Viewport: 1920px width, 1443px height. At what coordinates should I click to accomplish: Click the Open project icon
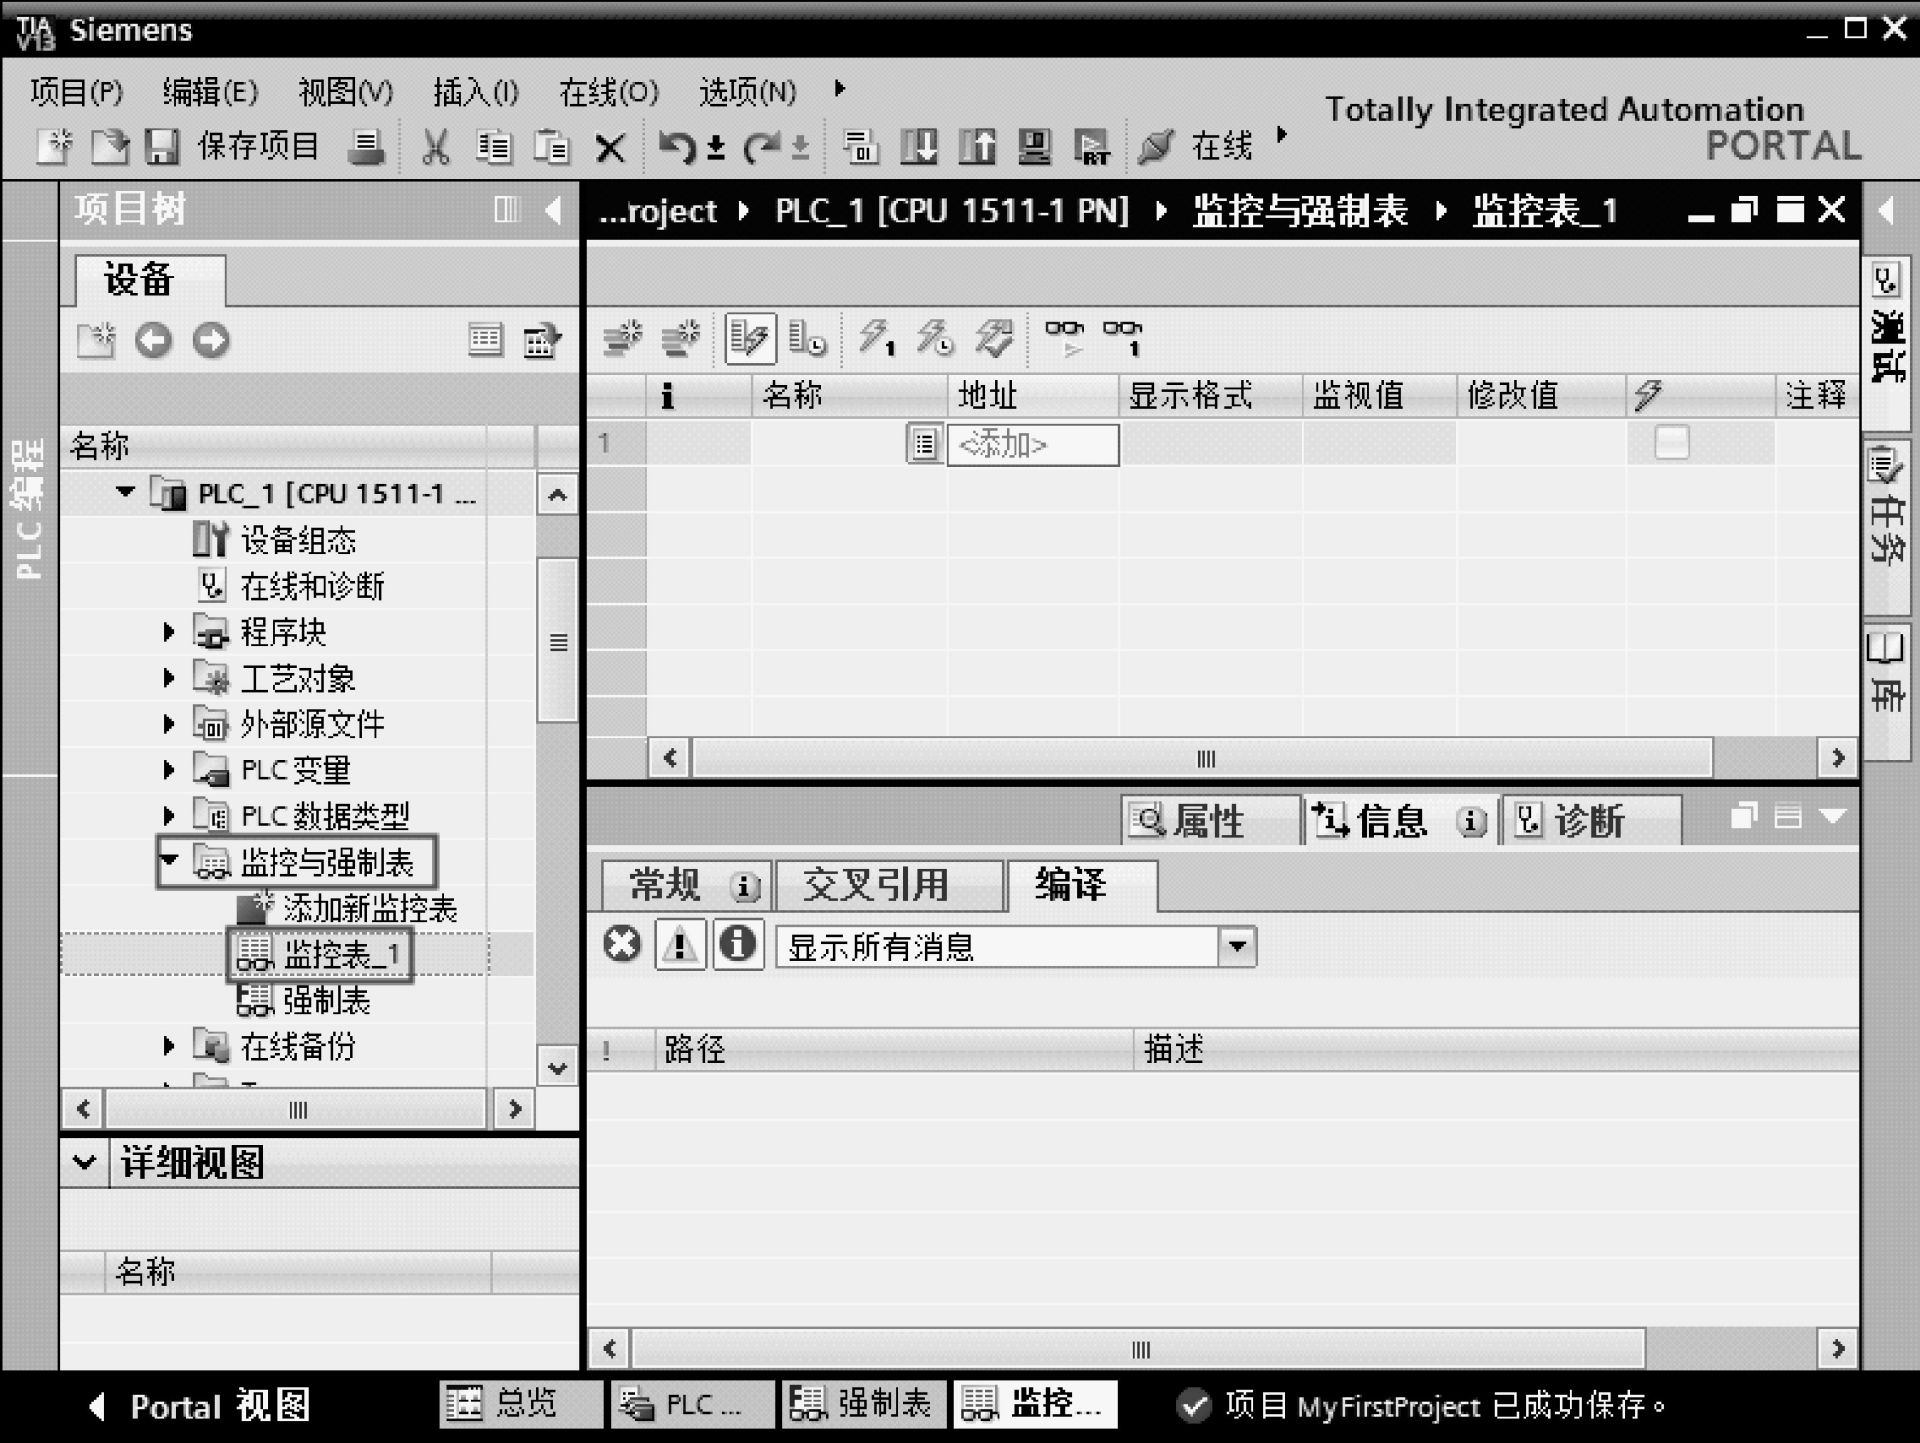(x=110, y=147)
